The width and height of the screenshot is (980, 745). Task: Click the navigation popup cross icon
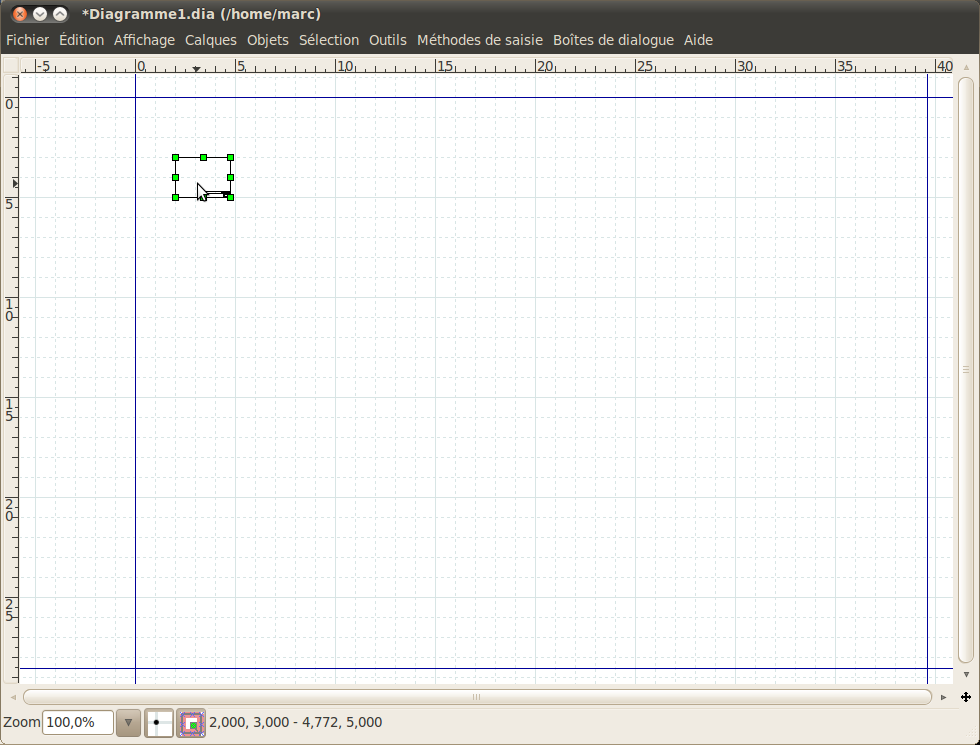tap(966, 697)
